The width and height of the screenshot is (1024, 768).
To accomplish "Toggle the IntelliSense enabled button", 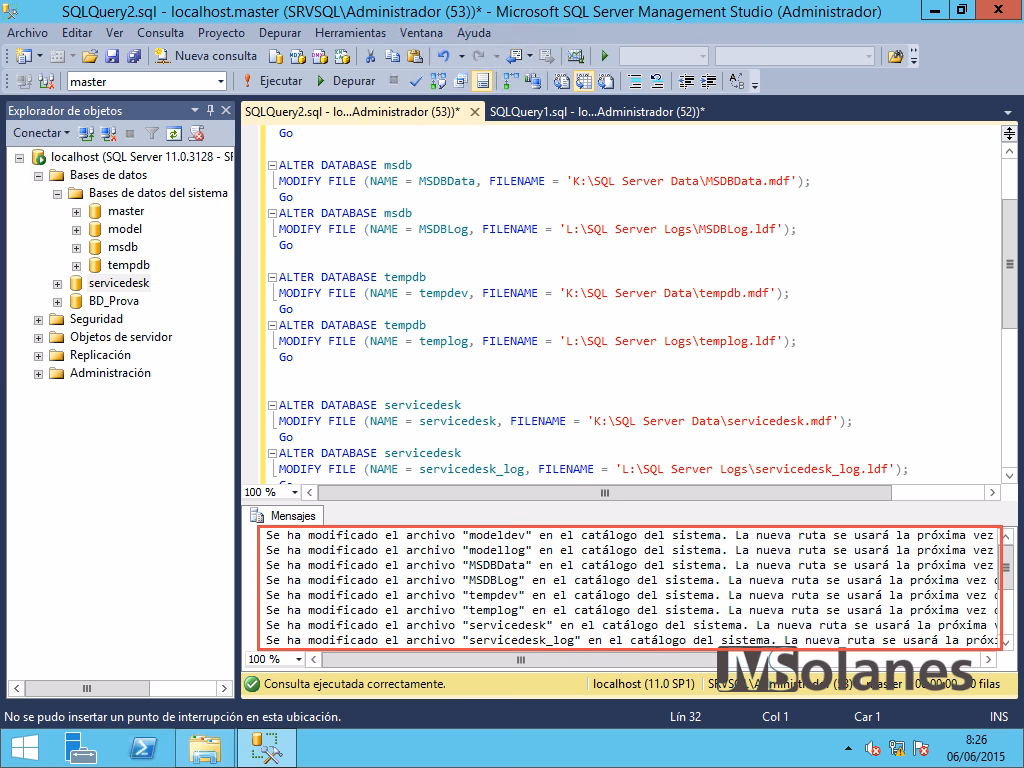I will [483, 82].
